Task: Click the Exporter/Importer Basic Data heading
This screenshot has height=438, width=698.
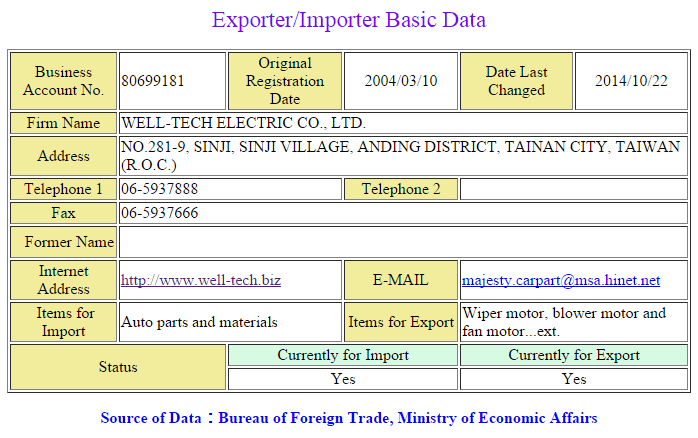Action: (349, 20)
